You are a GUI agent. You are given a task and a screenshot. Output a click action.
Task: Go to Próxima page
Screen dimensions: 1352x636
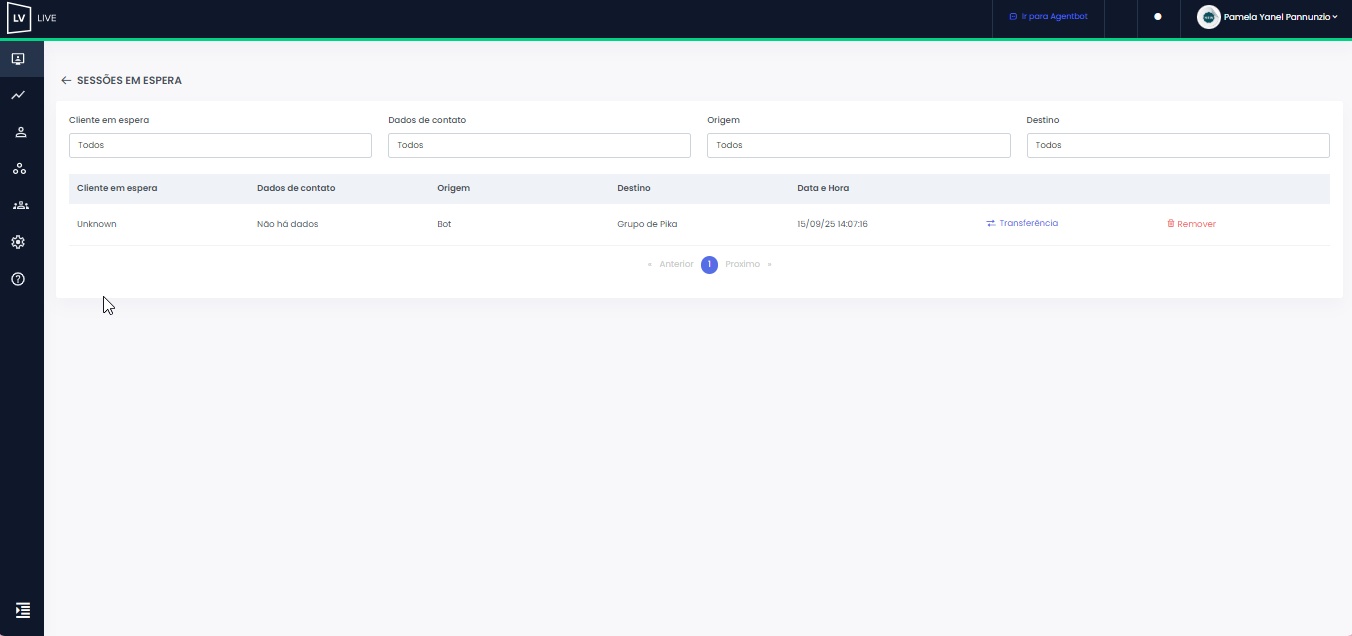742,264
